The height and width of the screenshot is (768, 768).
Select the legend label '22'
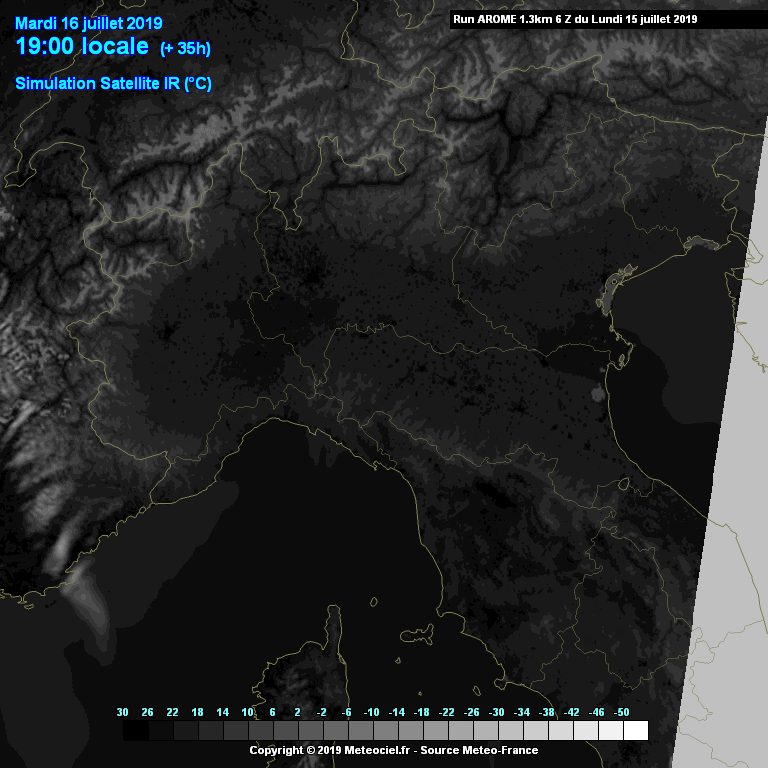172,712
